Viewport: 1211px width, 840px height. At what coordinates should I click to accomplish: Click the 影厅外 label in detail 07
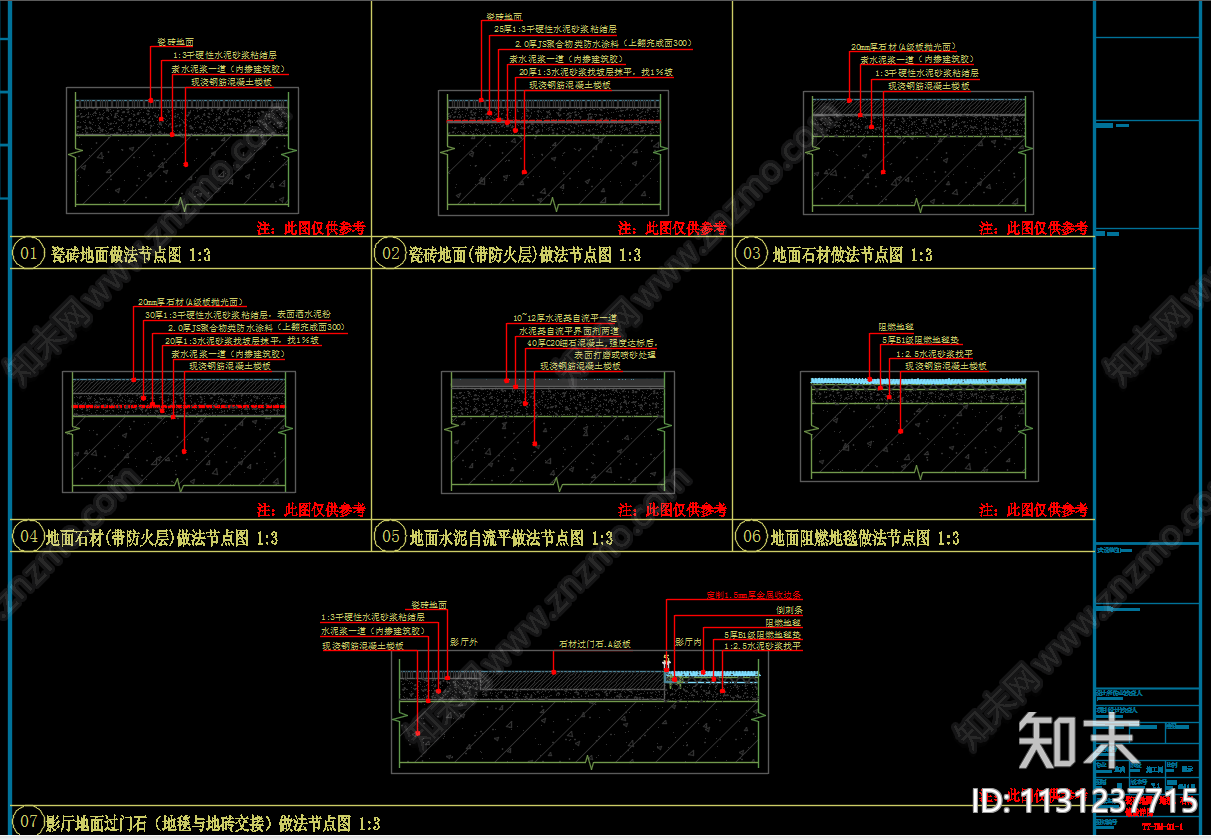coord(464,641)
